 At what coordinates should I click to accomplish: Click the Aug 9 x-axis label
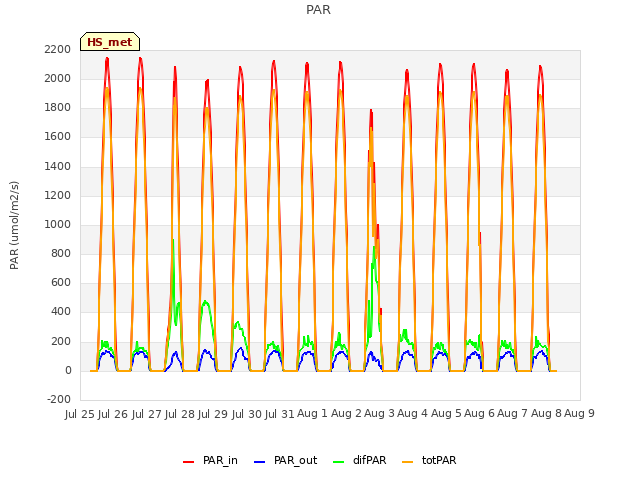coord(579,414)
